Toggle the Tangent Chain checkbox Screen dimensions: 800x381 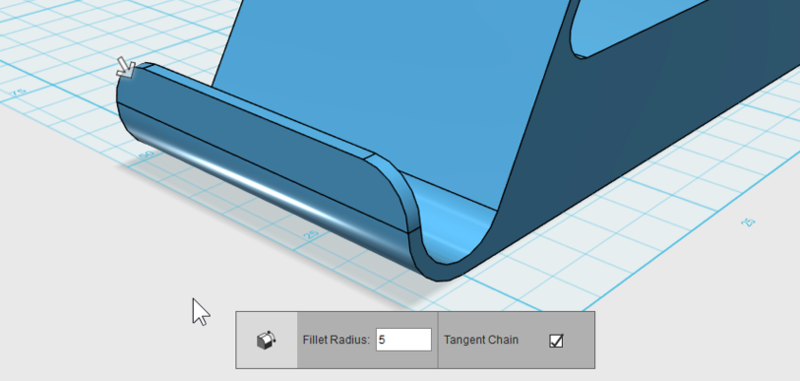tap(556, 340)
